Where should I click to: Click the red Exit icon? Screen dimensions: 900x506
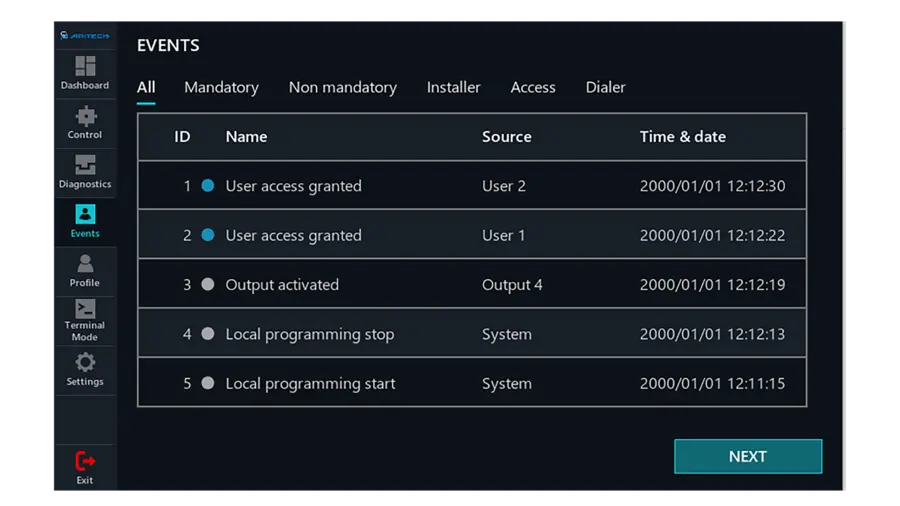coord(85,462)
